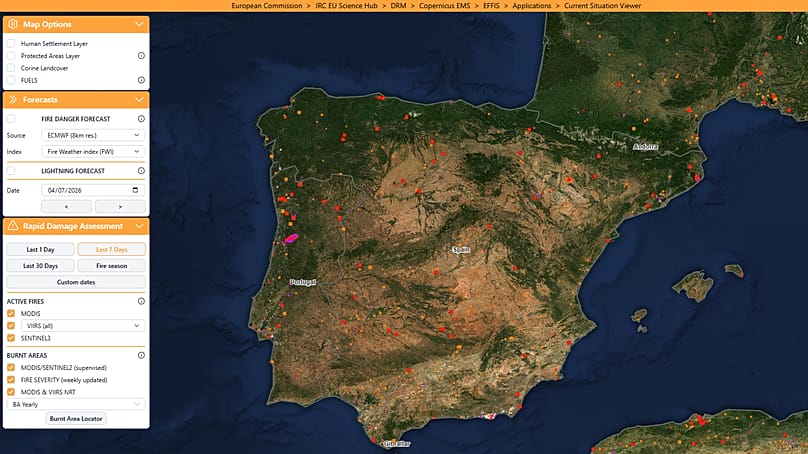Open the VIIRS (all) dropdown
Image resolution: width=808 pixels, height=454 pixels.
point(83,326)
